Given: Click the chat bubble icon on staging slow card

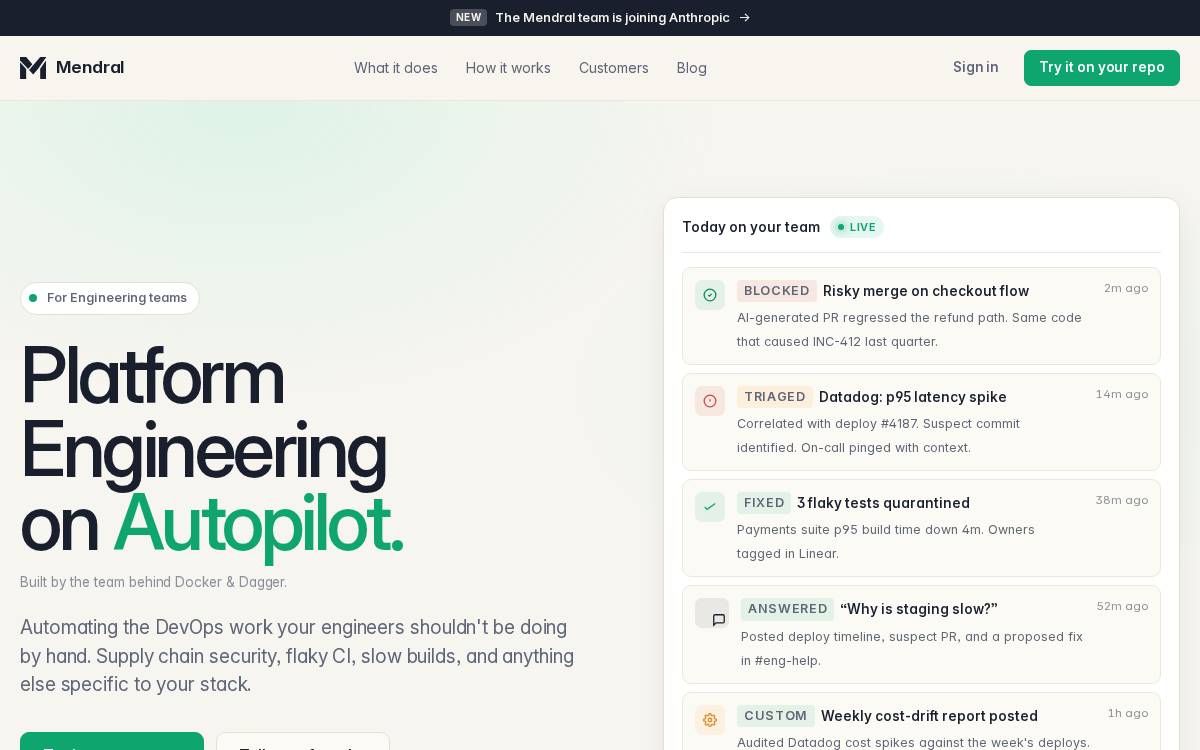Looking at the screenshot, I should tap(717, 619).
